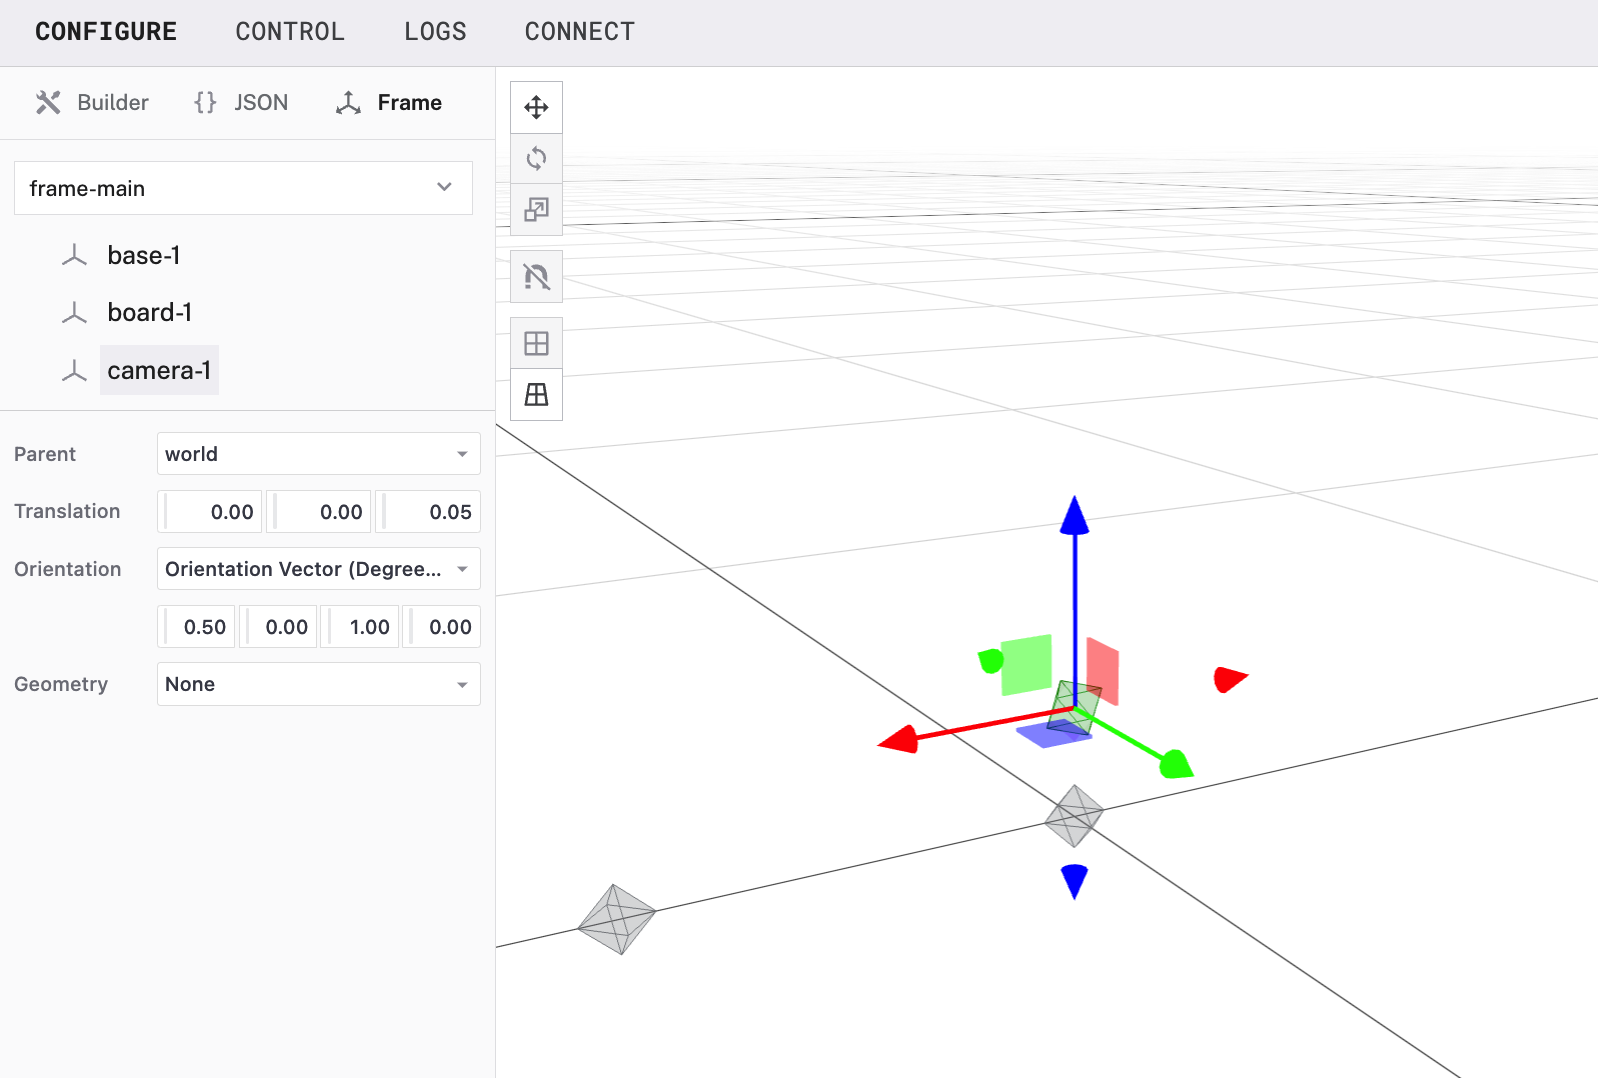Open the Builder configuration mode

click(92, 103)
